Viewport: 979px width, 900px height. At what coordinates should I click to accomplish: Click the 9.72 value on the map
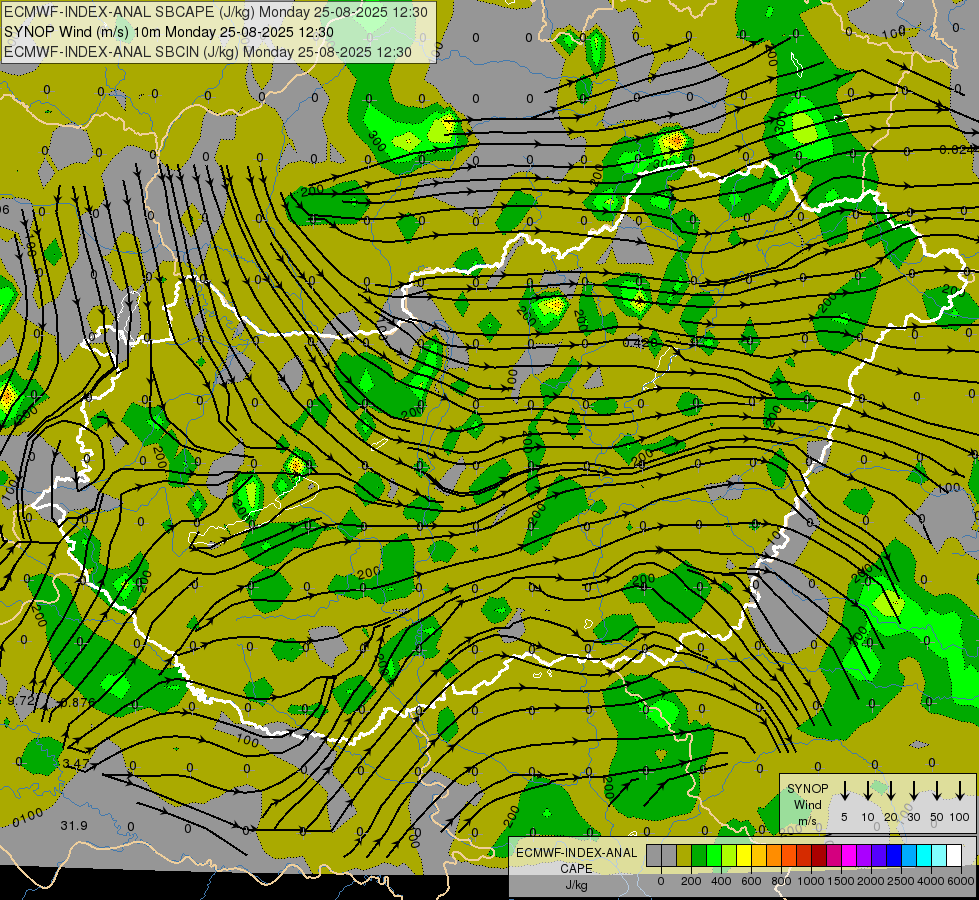pyautogui.click(x=21, y=701)
